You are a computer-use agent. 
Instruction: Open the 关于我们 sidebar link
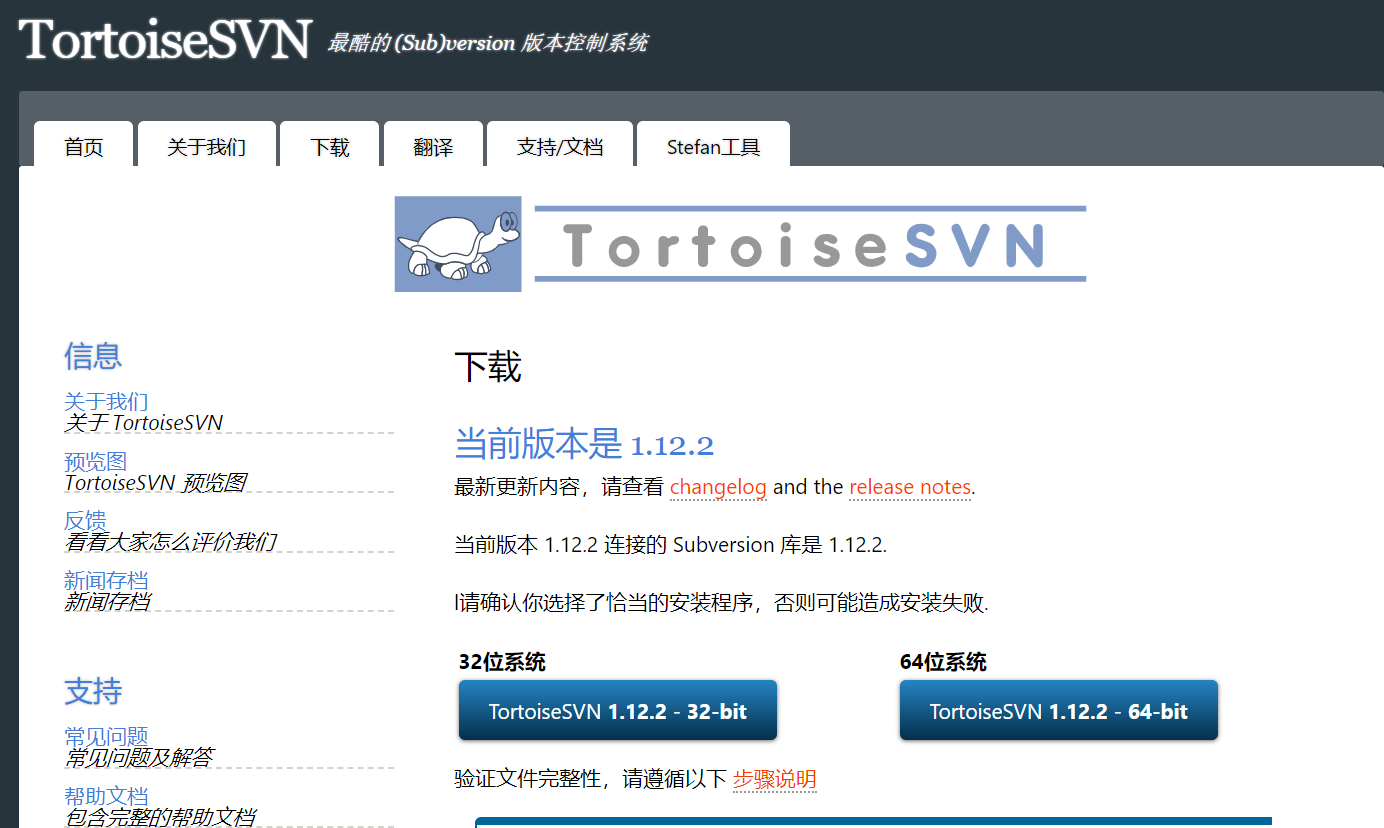click(x=106, y=400)
